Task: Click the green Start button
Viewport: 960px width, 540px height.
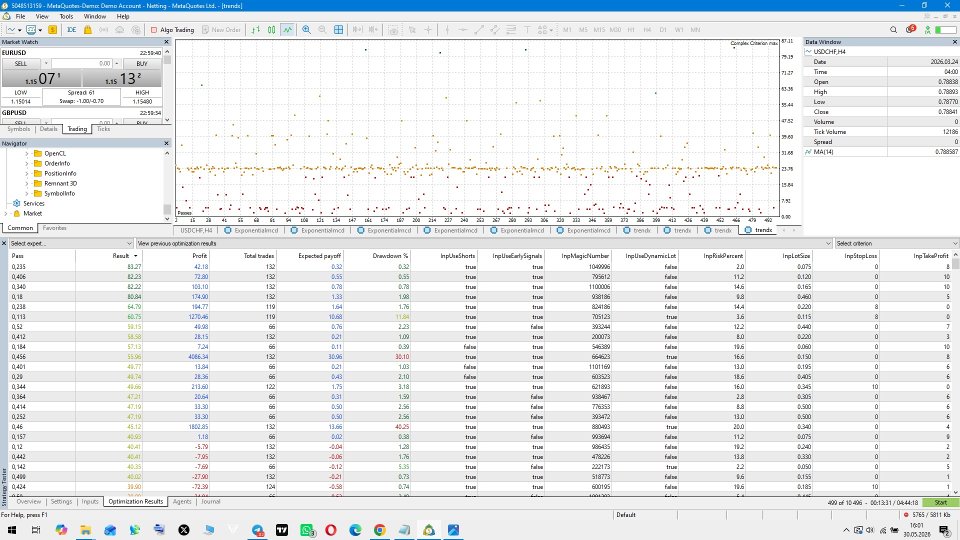Action: coord(940,503)
